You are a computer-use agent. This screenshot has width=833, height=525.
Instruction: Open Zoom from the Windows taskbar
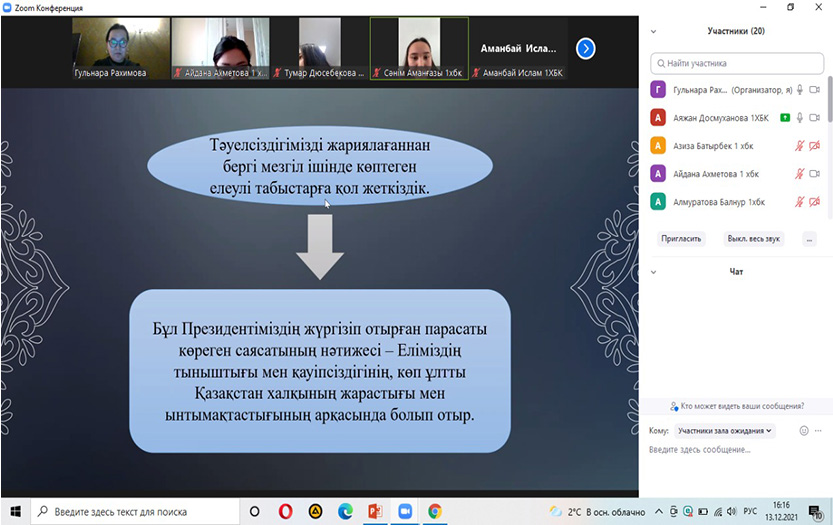tap(405, 511)
